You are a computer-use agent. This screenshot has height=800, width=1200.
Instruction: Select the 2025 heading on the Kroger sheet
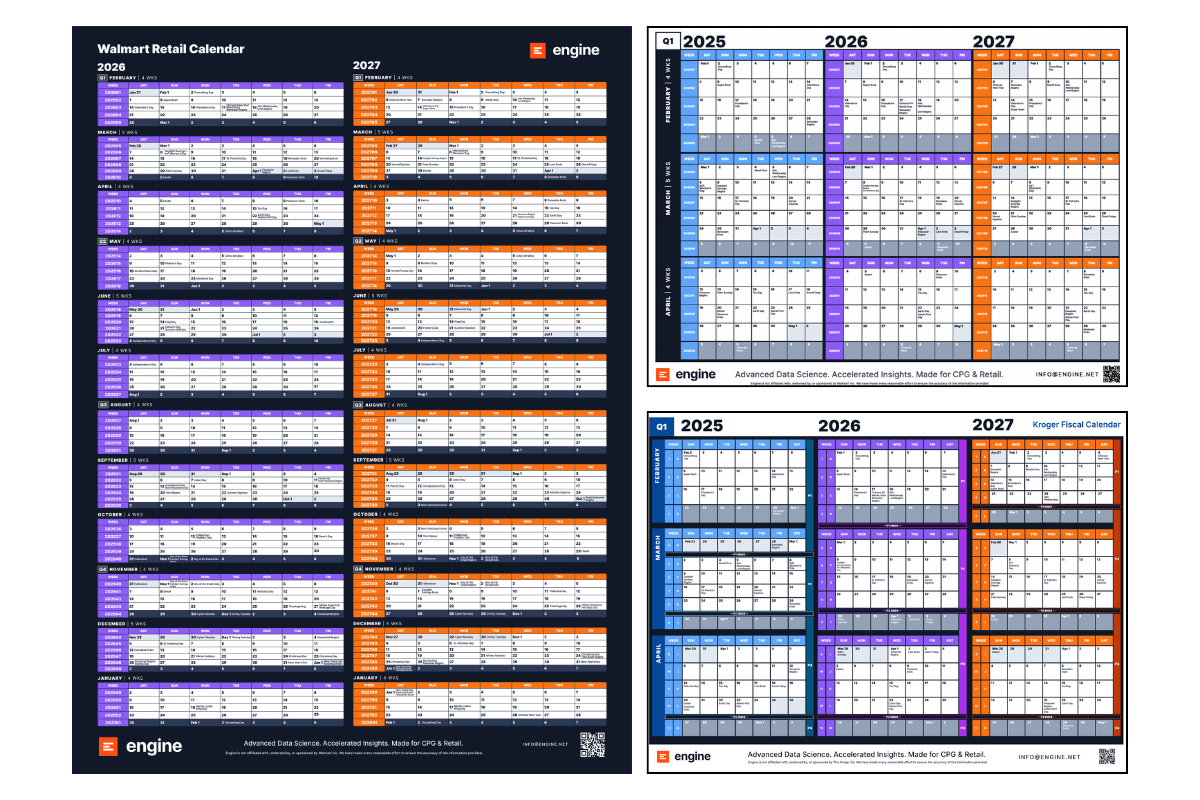click(x=701, y=426)
